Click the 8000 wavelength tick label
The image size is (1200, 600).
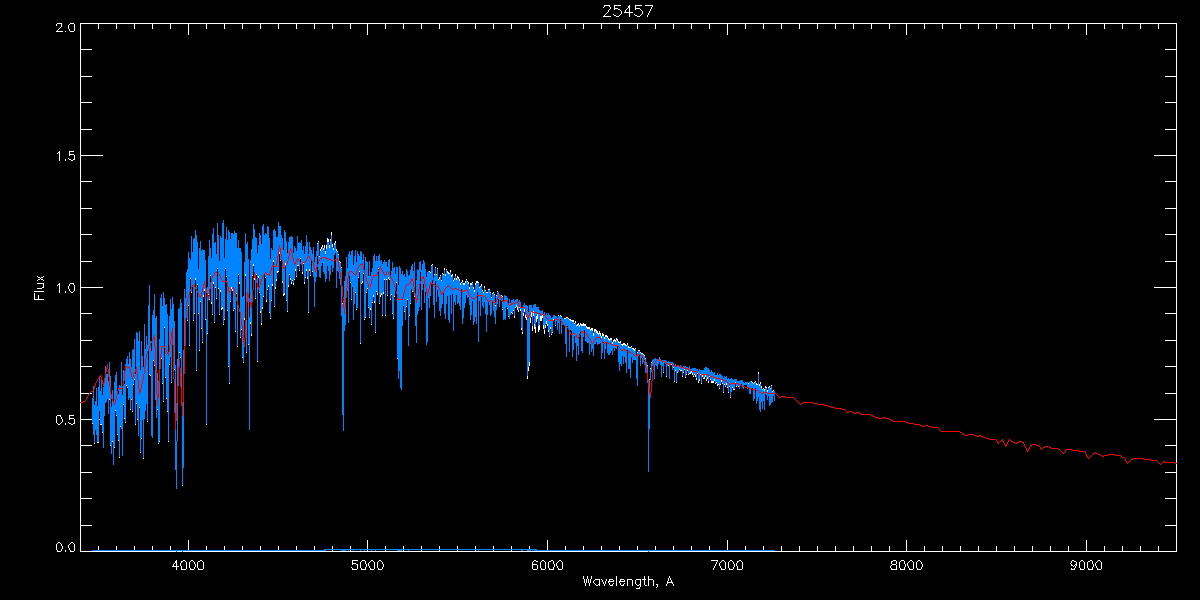click(907, 565)
